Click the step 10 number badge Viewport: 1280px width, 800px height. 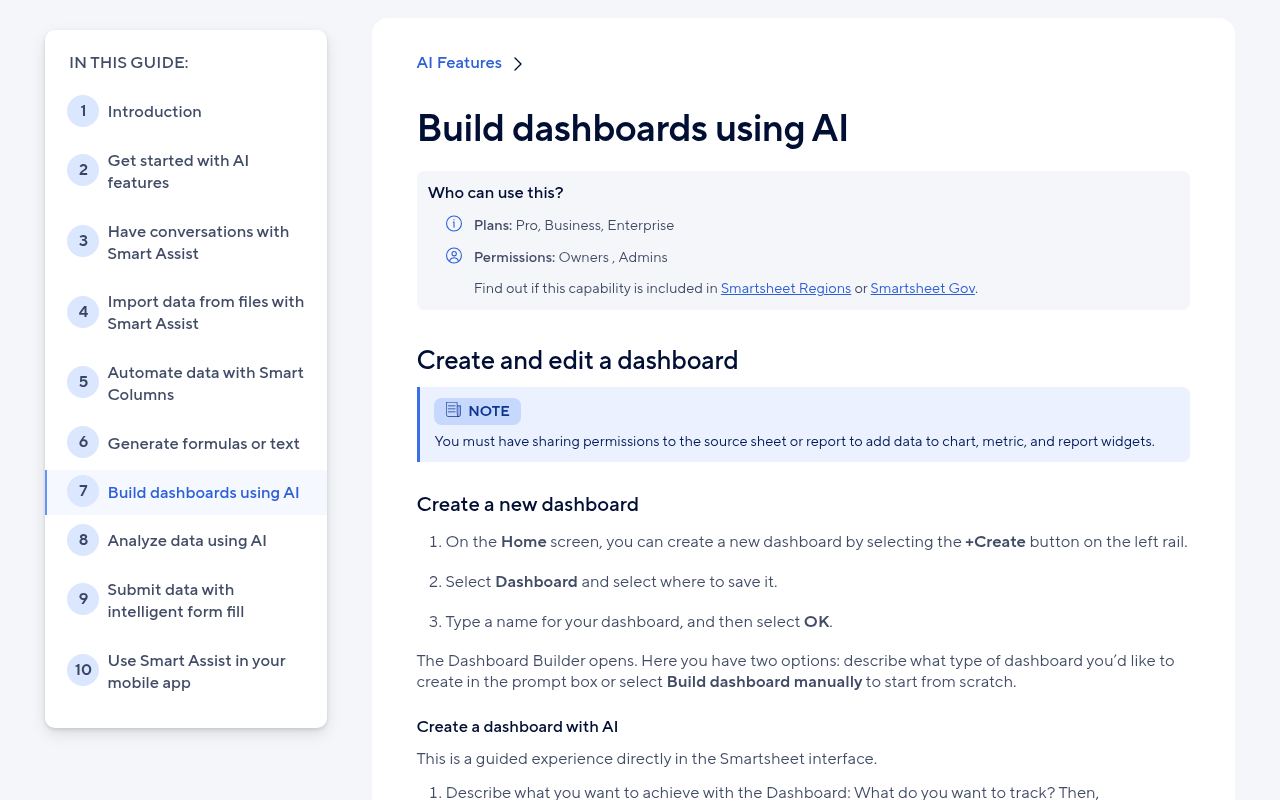pyautogui.click(x=83, y=670)
